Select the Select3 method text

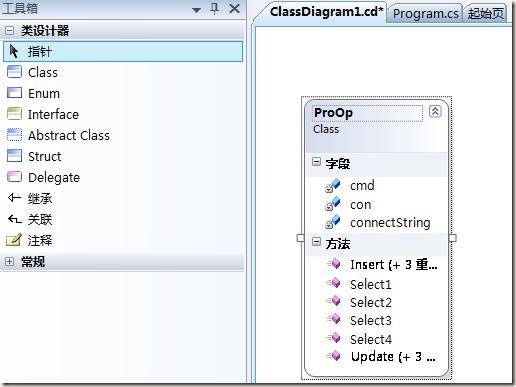(x=371, y=320)
